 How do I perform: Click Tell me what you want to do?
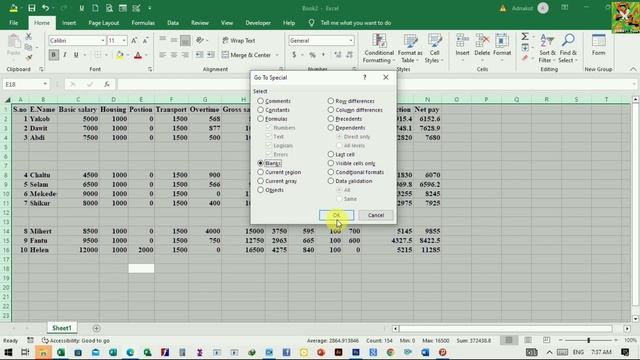click(356, 23)
